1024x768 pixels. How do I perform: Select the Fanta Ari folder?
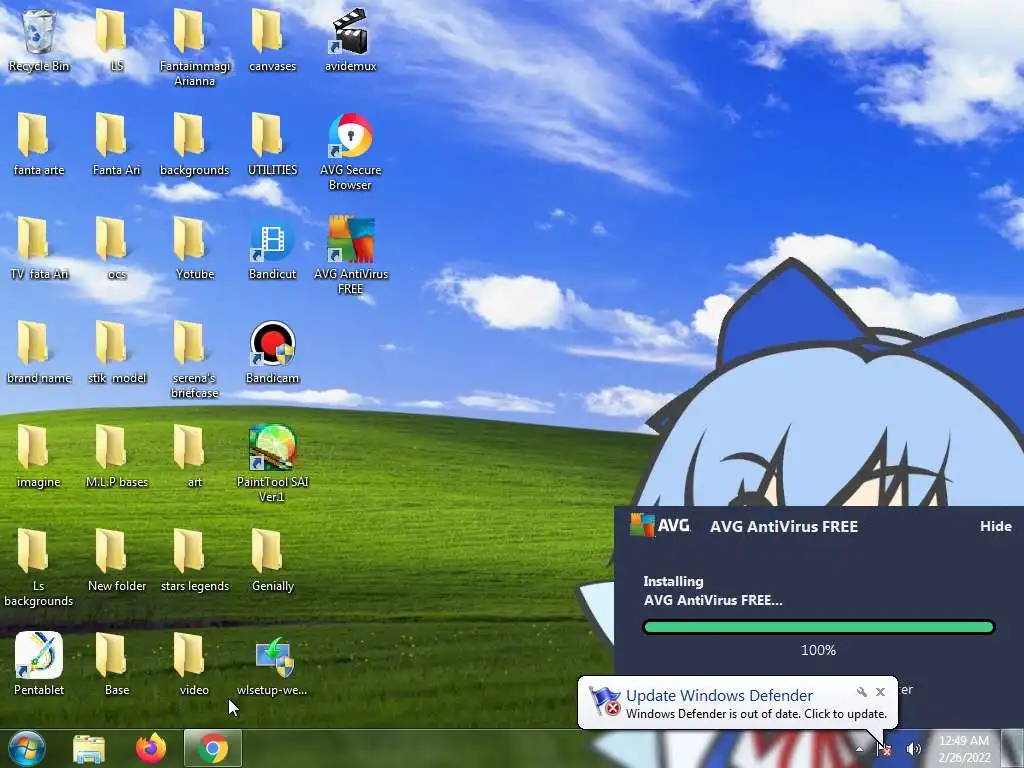tap(117, 144)
